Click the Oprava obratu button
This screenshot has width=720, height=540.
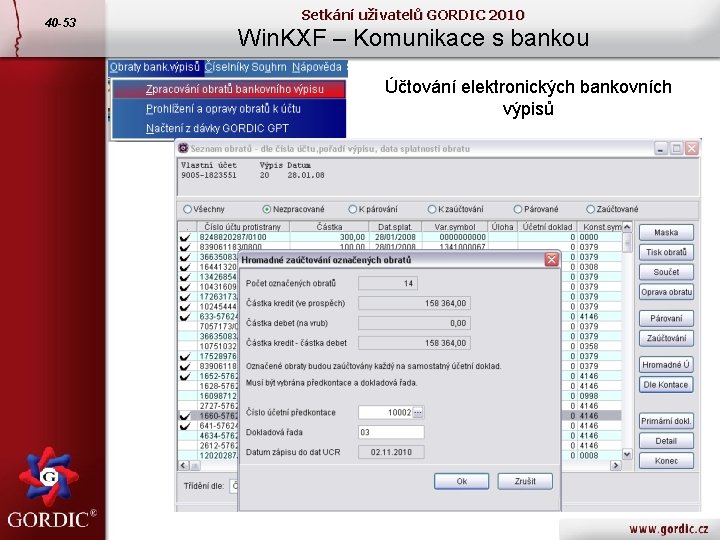pos(666,292)
